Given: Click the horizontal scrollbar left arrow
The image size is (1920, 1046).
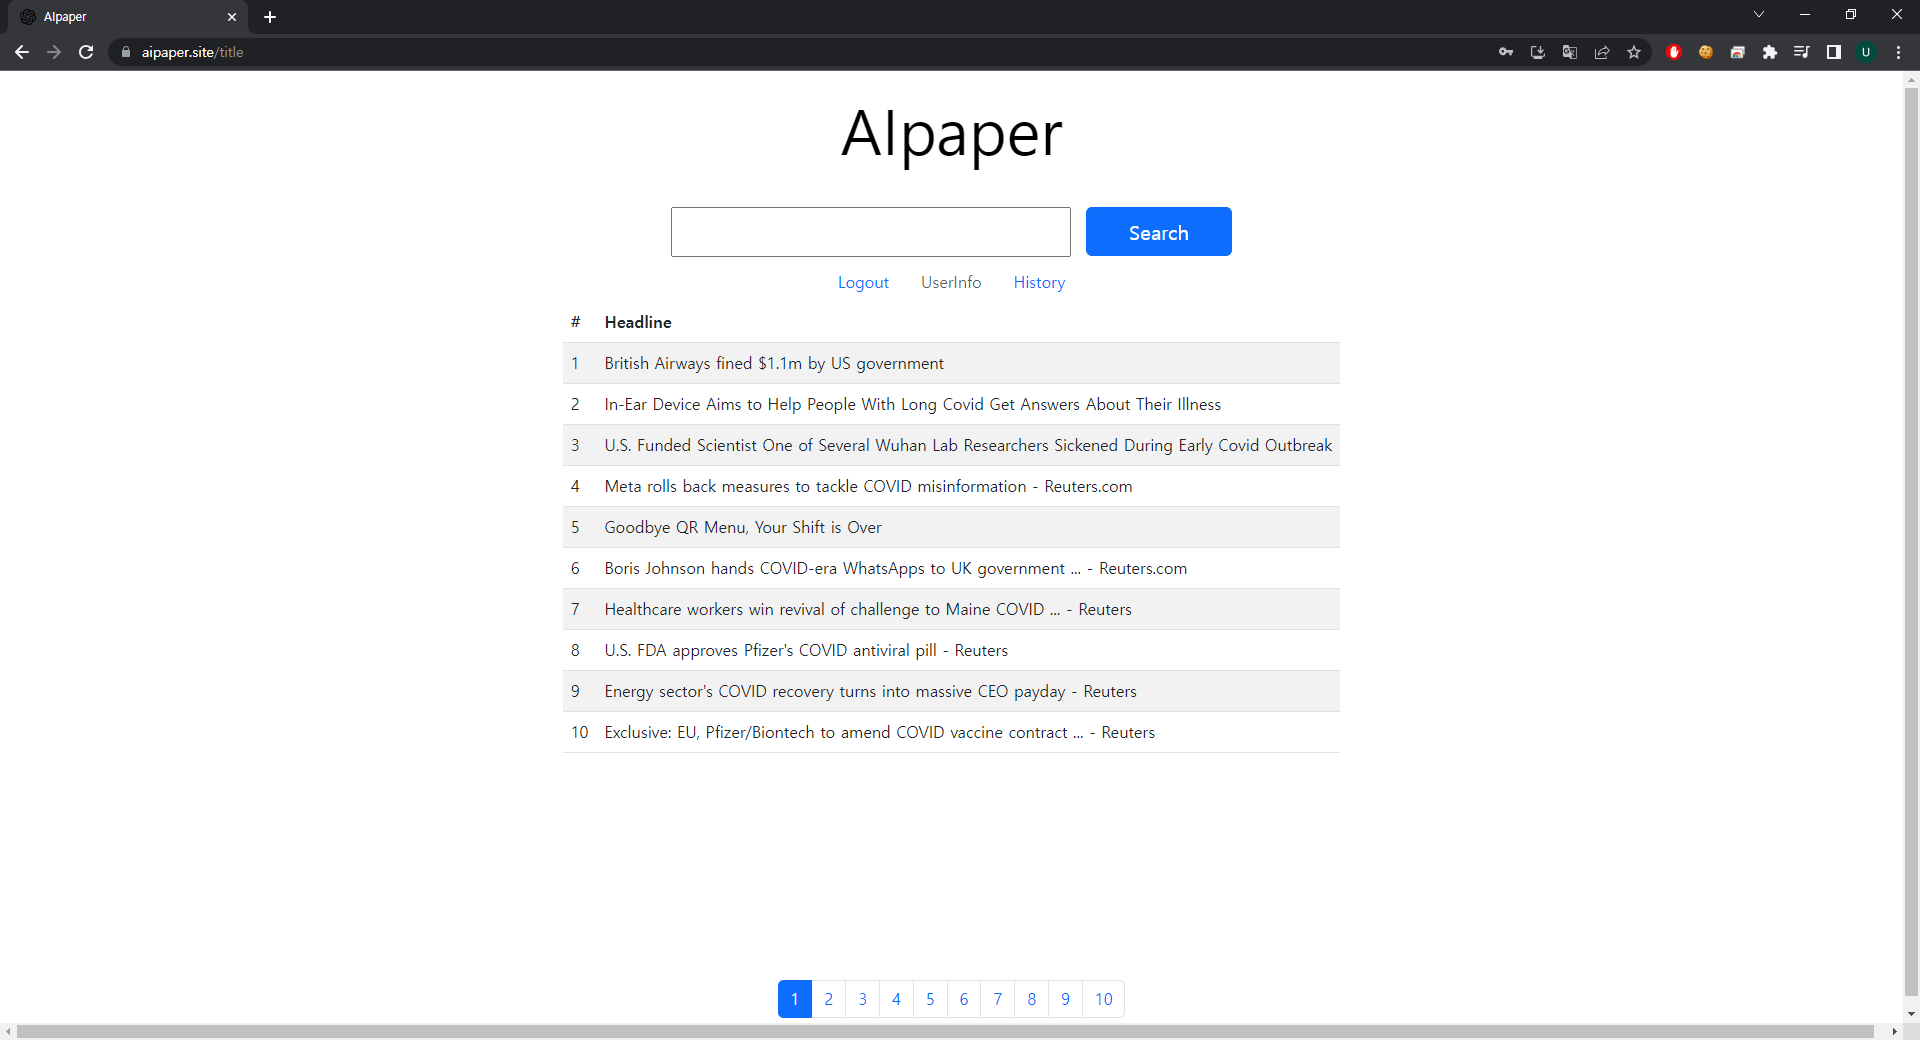Looking at the screenshot, I should (8, 1031).
